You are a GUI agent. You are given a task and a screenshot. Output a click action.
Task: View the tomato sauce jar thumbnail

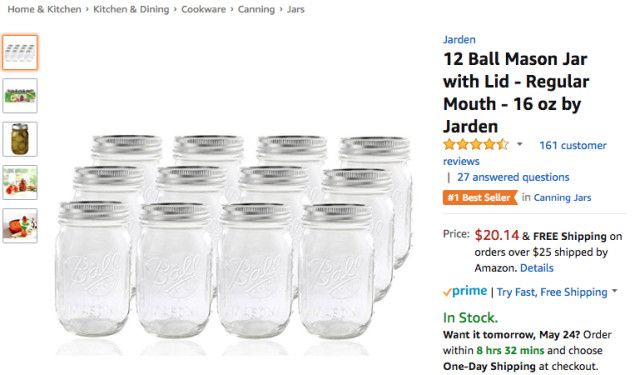[20, 226]
